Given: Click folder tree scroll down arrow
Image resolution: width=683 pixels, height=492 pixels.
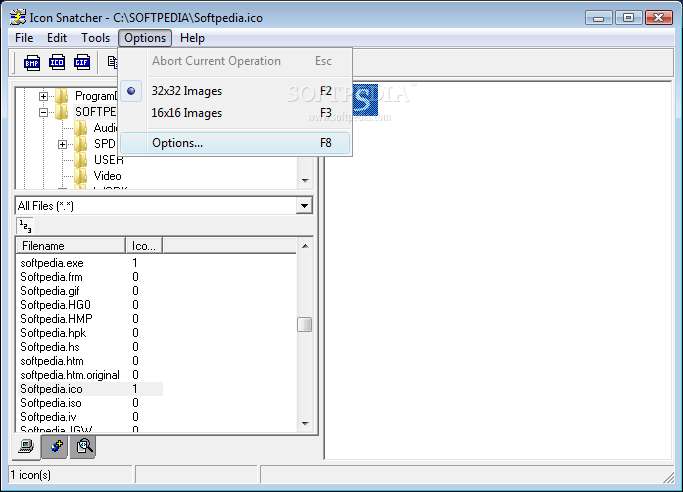Looking at the screenshot, I should [x=305, y=180].
